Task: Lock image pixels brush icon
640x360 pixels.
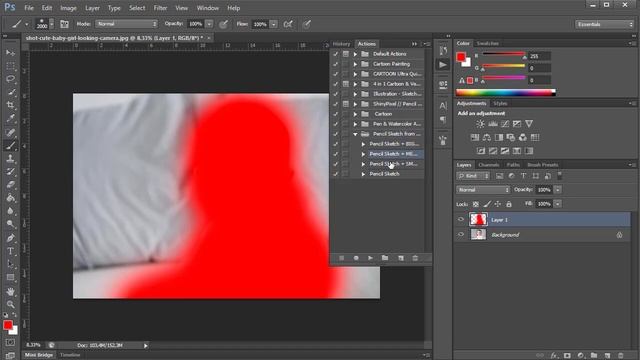Action: point(487,204)
